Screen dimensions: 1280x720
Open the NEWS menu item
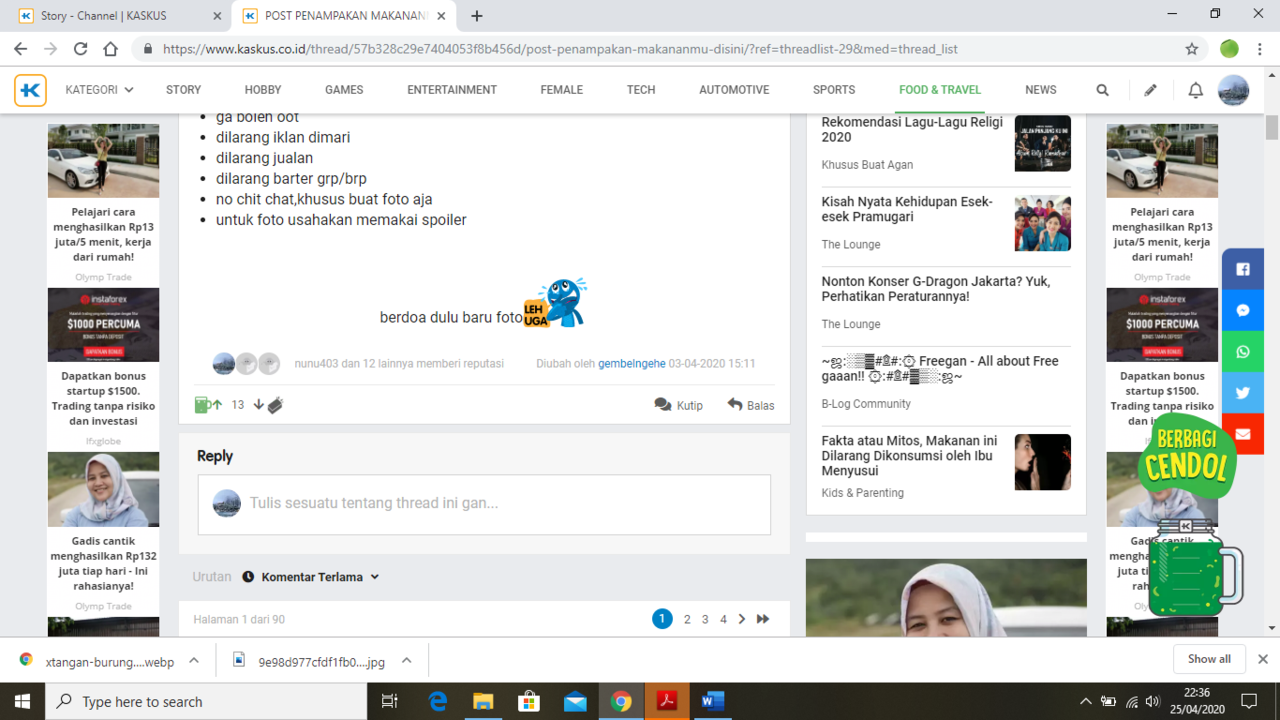[x=1041, y=90]
